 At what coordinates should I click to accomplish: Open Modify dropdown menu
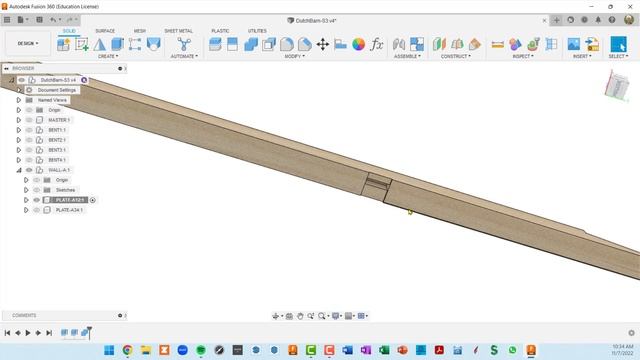[294, 56]
